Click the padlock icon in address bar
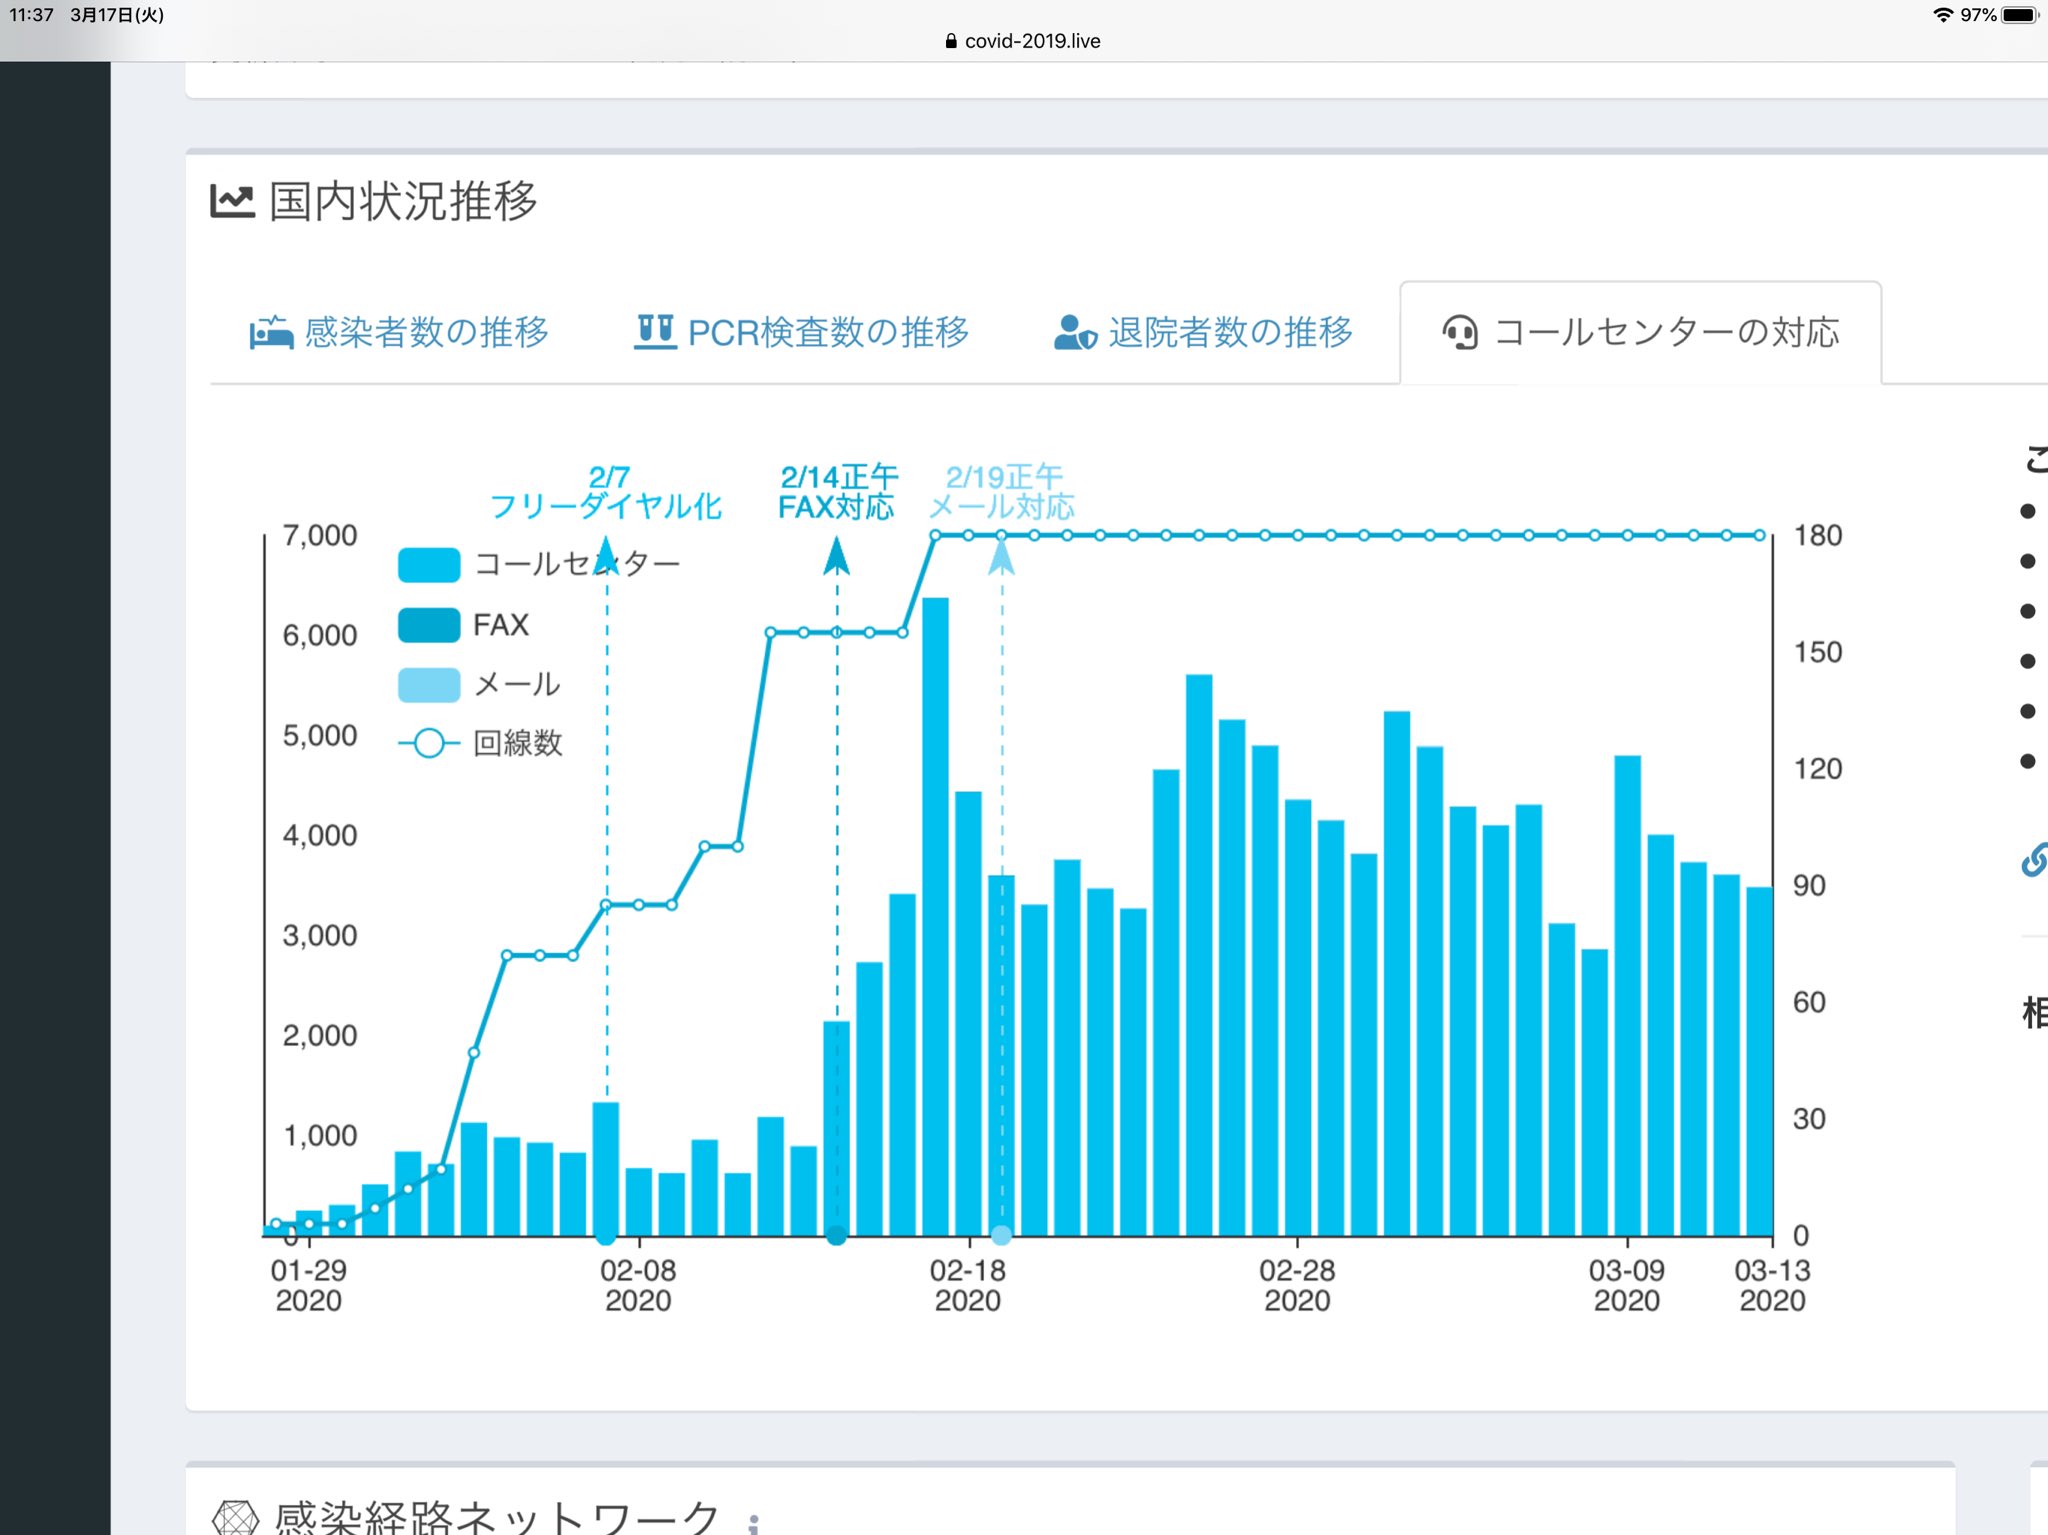 coord(951,41)
